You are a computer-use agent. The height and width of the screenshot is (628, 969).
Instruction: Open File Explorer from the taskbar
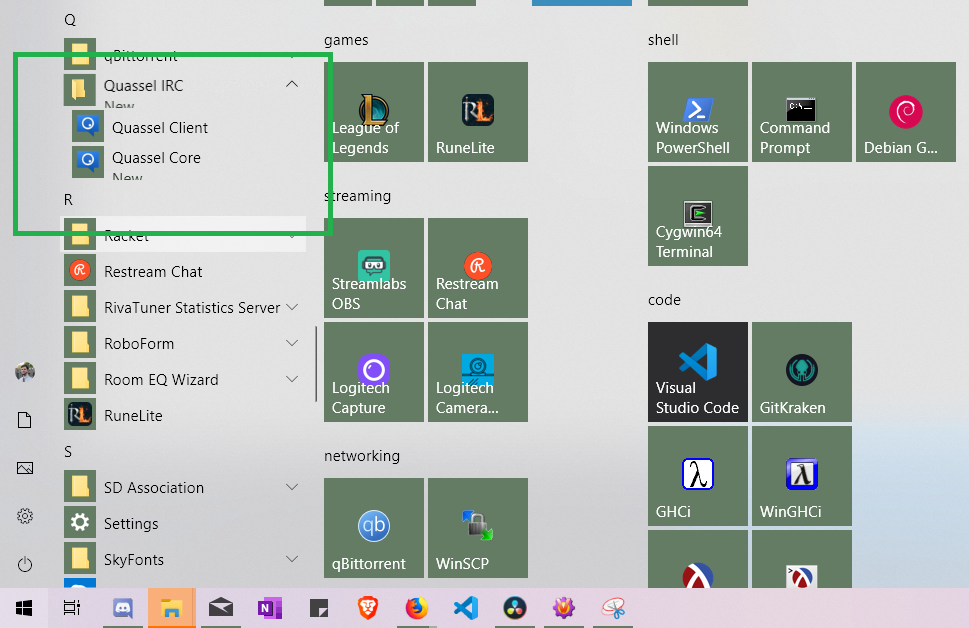[x=171, y=608]
